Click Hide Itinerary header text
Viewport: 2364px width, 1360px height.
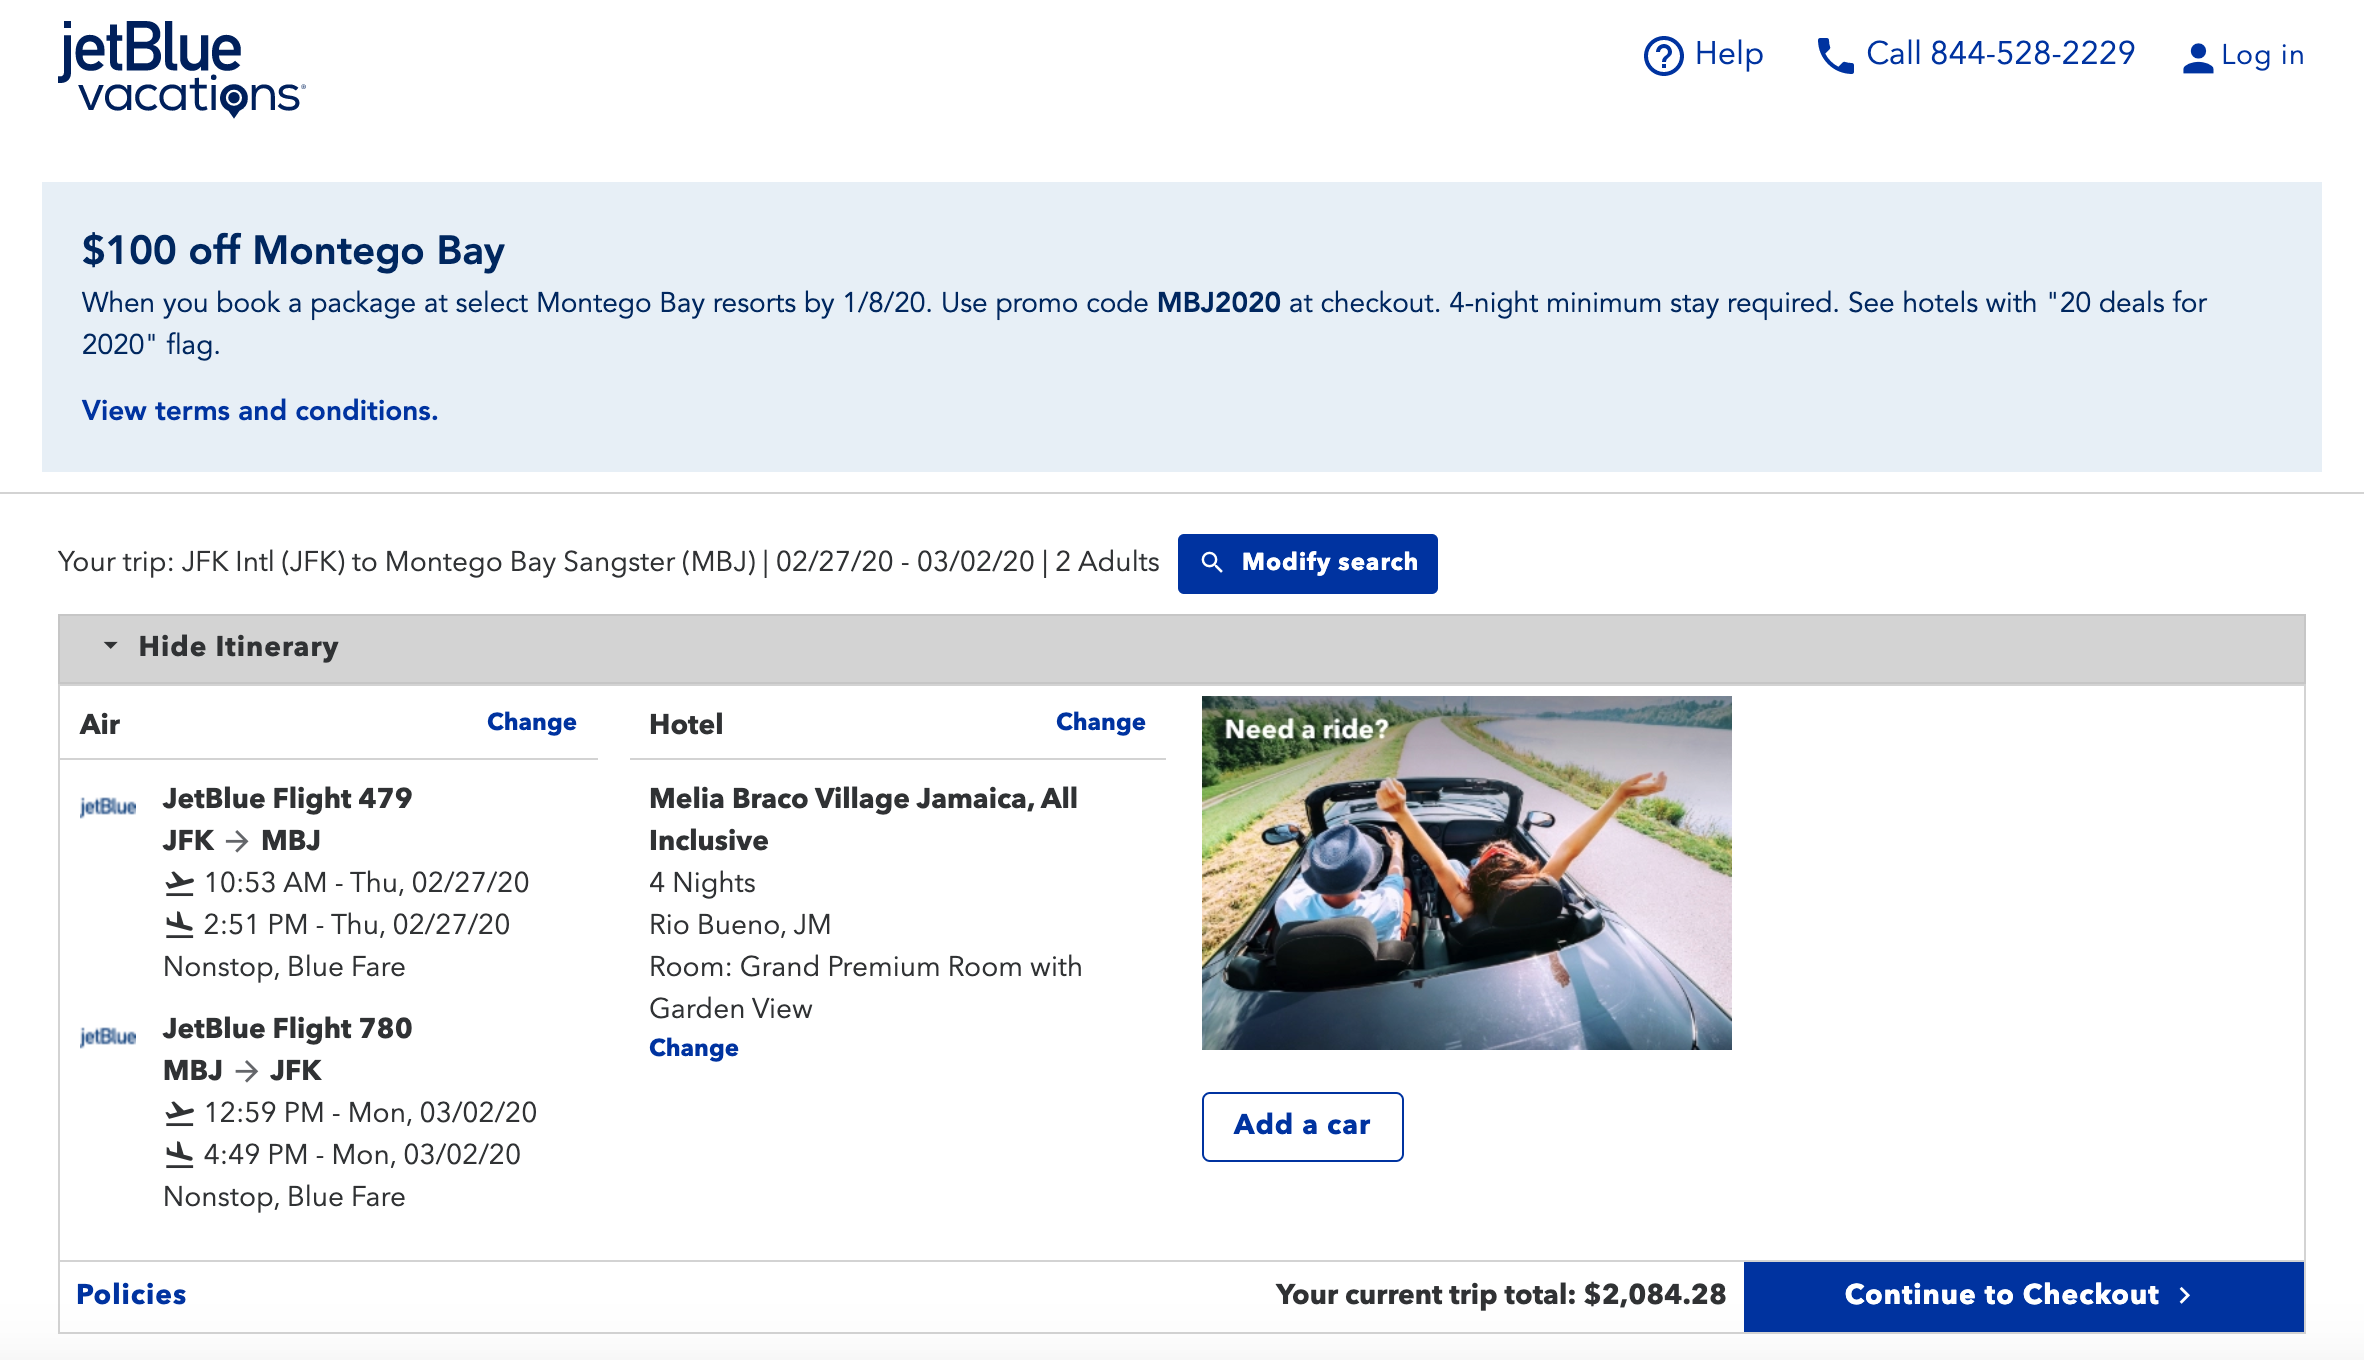tap(238, 646)
